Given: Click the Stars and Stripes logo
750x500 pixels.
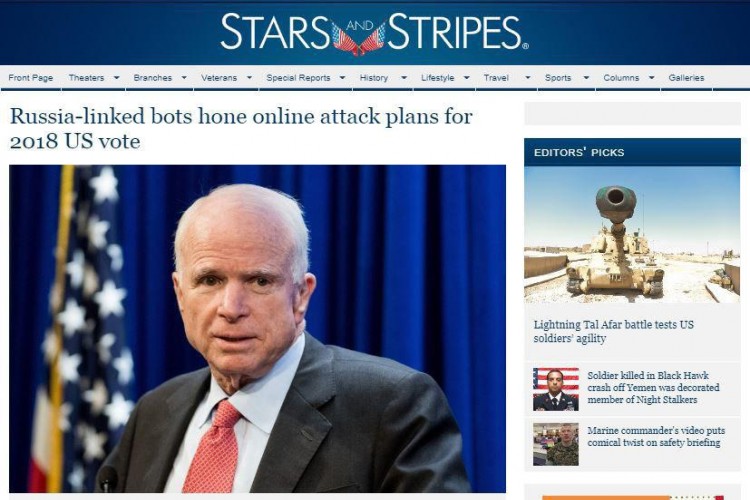Looking at the screenshot, I should pyautogui.click(x=375, y=32).
